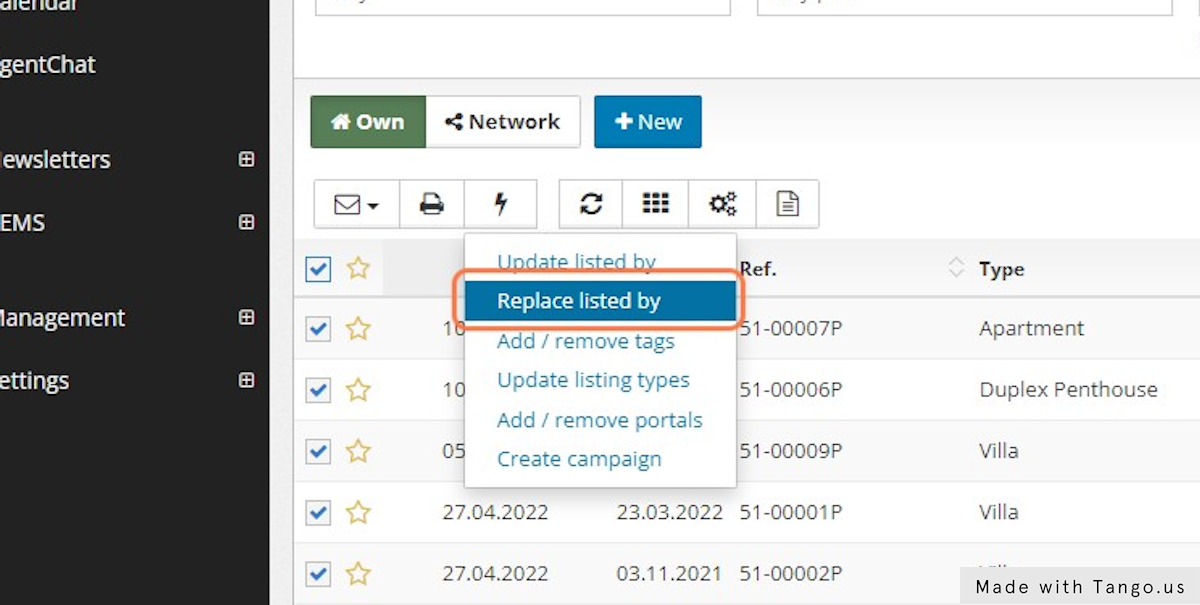
Task: Uncheck the checkbox for Villa listing 51-00001P
Action: coord(318,512)
